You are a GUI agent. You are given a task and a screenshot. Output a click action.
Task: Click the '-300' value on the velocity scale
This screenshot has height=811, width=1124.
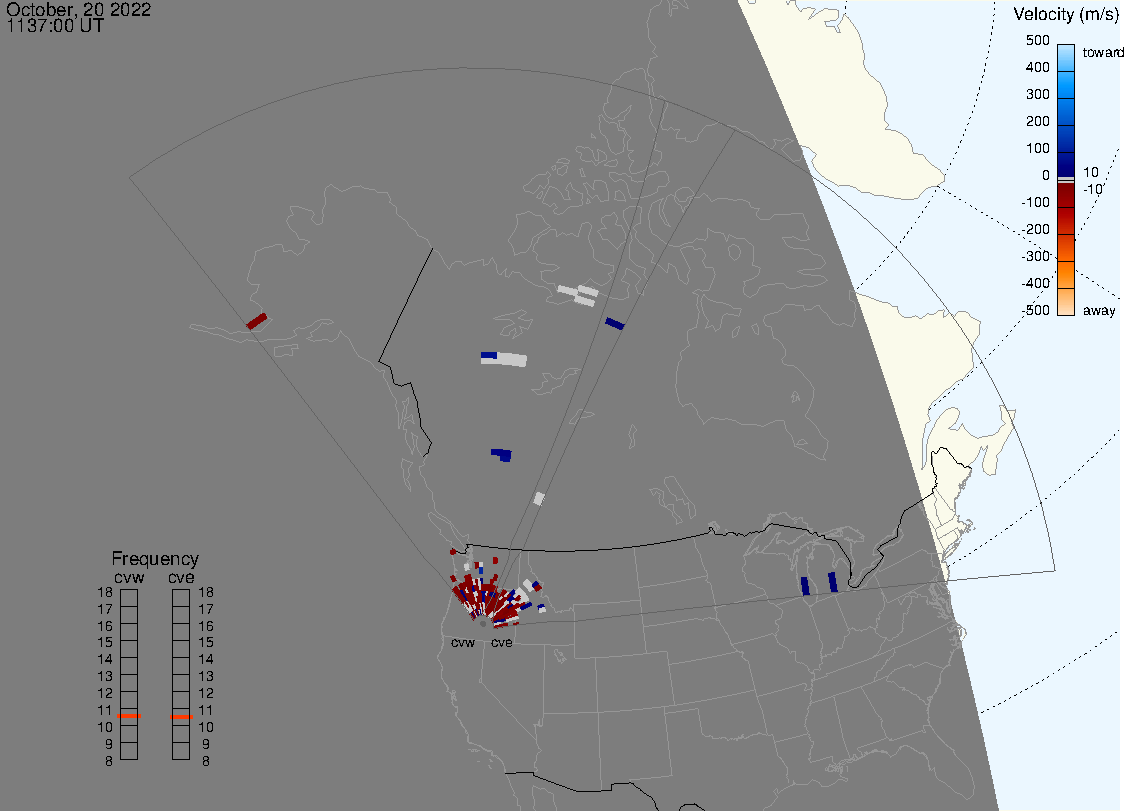(x=1035, y=256)
